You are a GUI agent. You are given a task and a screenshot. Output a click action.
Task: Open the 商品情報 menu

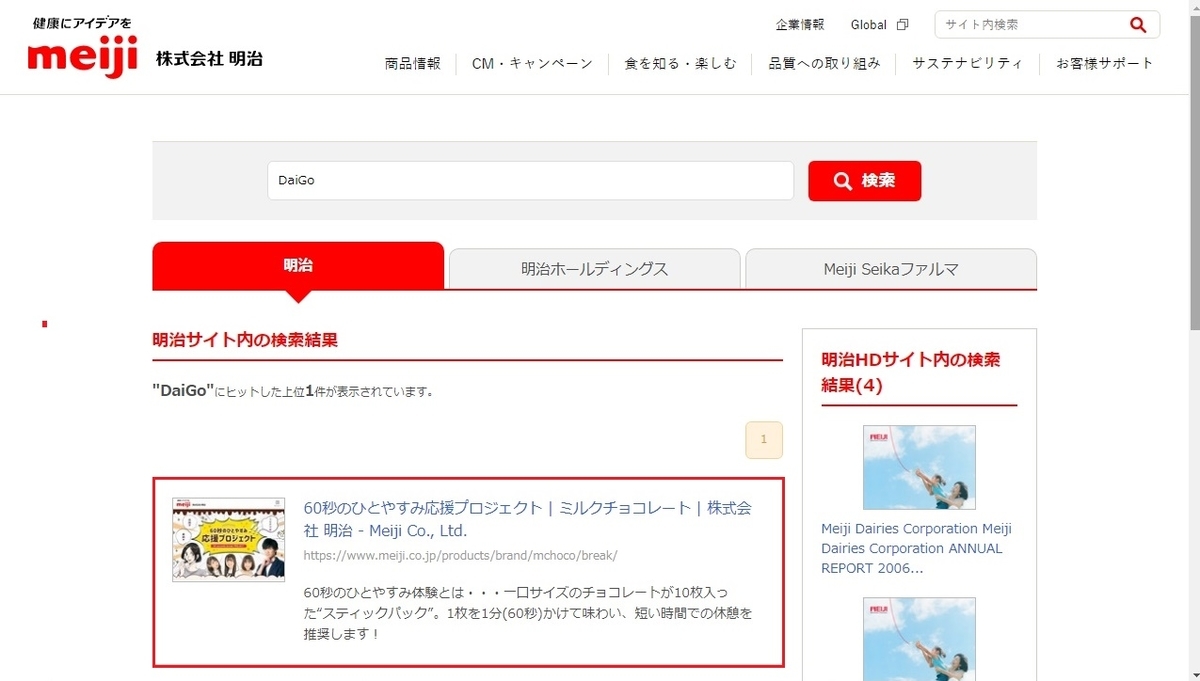pyautogui.click(x=412, y=63)
